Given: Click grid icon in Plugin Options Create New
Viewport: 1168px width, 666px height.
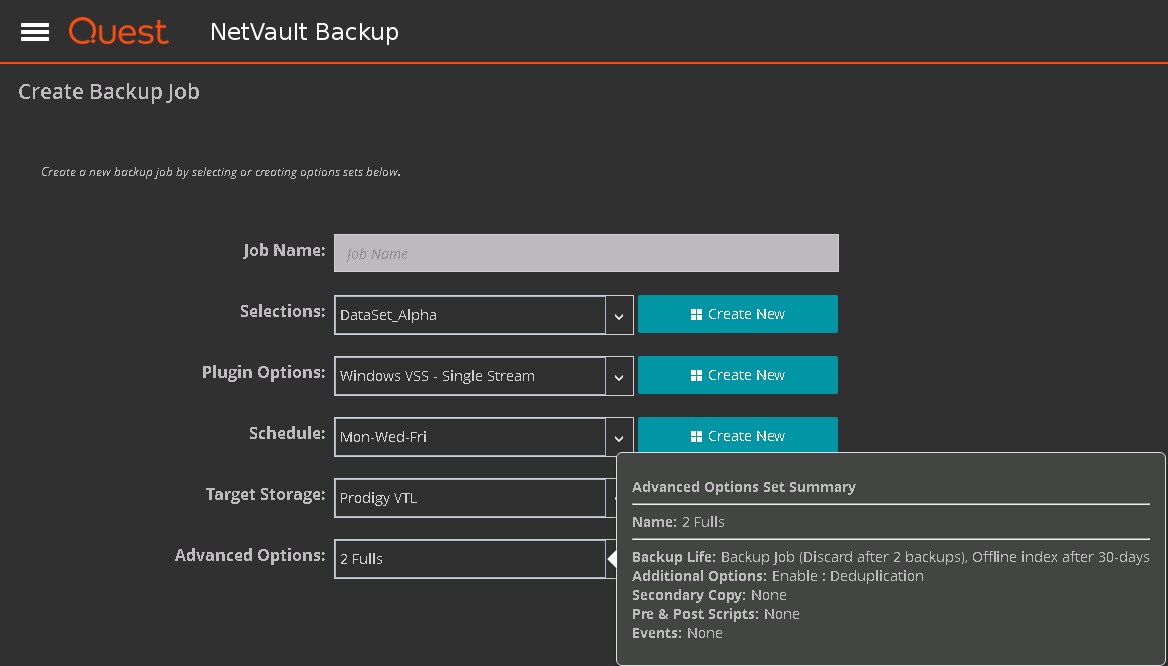Looking at the screenshot, I should pos(696,375).
